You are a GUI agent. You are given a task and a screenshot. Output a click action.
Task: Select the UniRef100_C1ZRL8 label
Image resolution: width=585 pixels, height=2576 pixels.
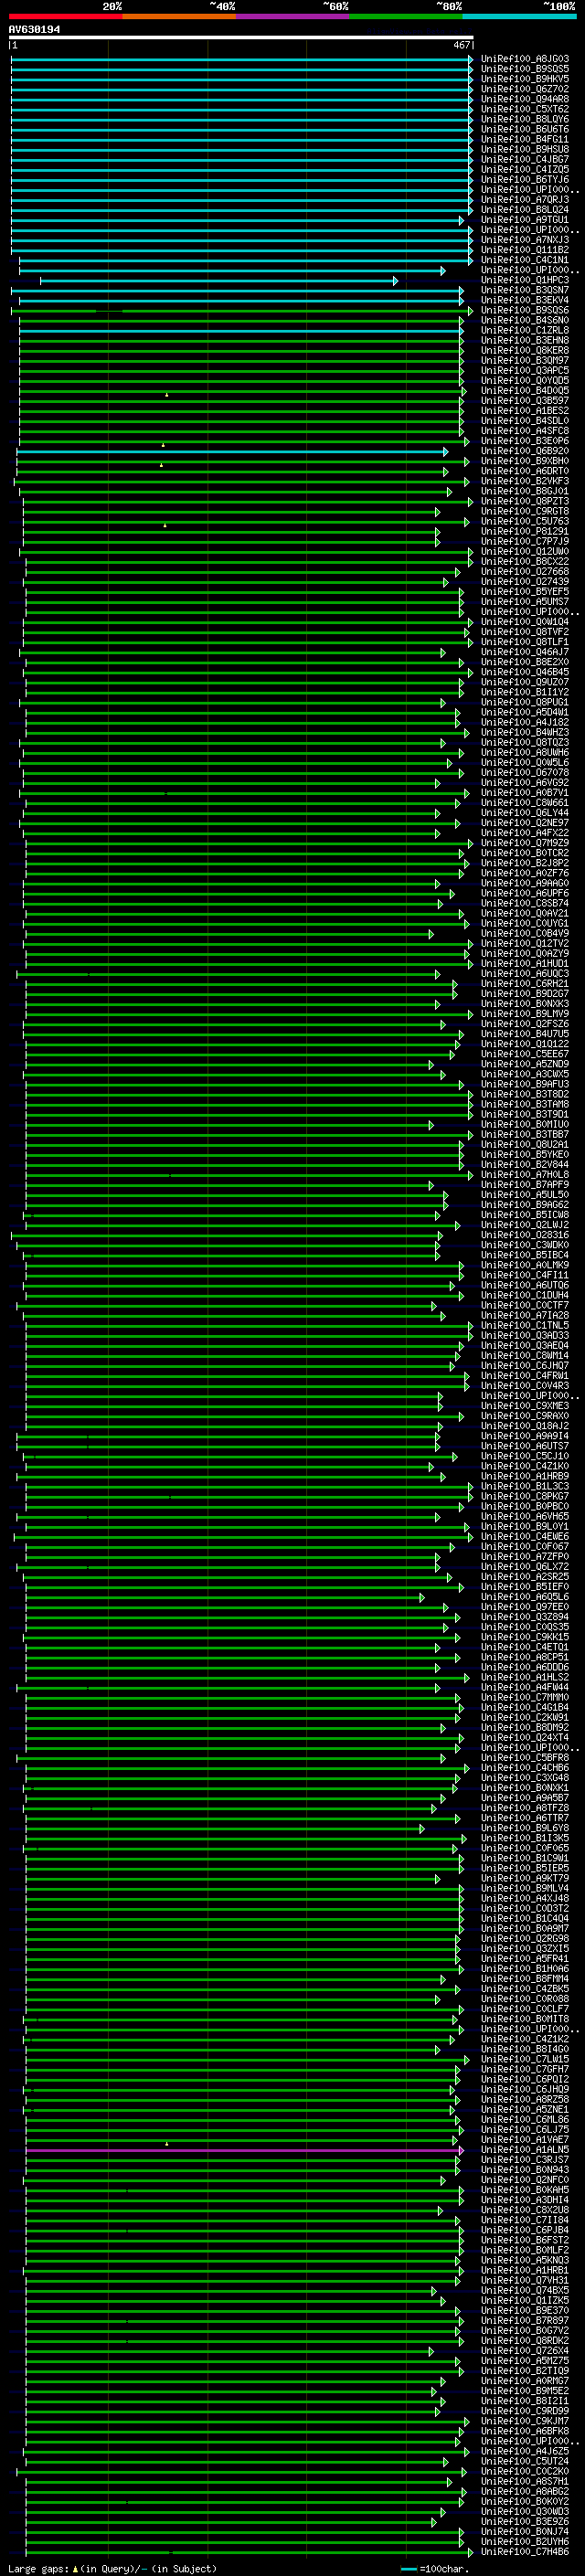[x=525, y=330]
